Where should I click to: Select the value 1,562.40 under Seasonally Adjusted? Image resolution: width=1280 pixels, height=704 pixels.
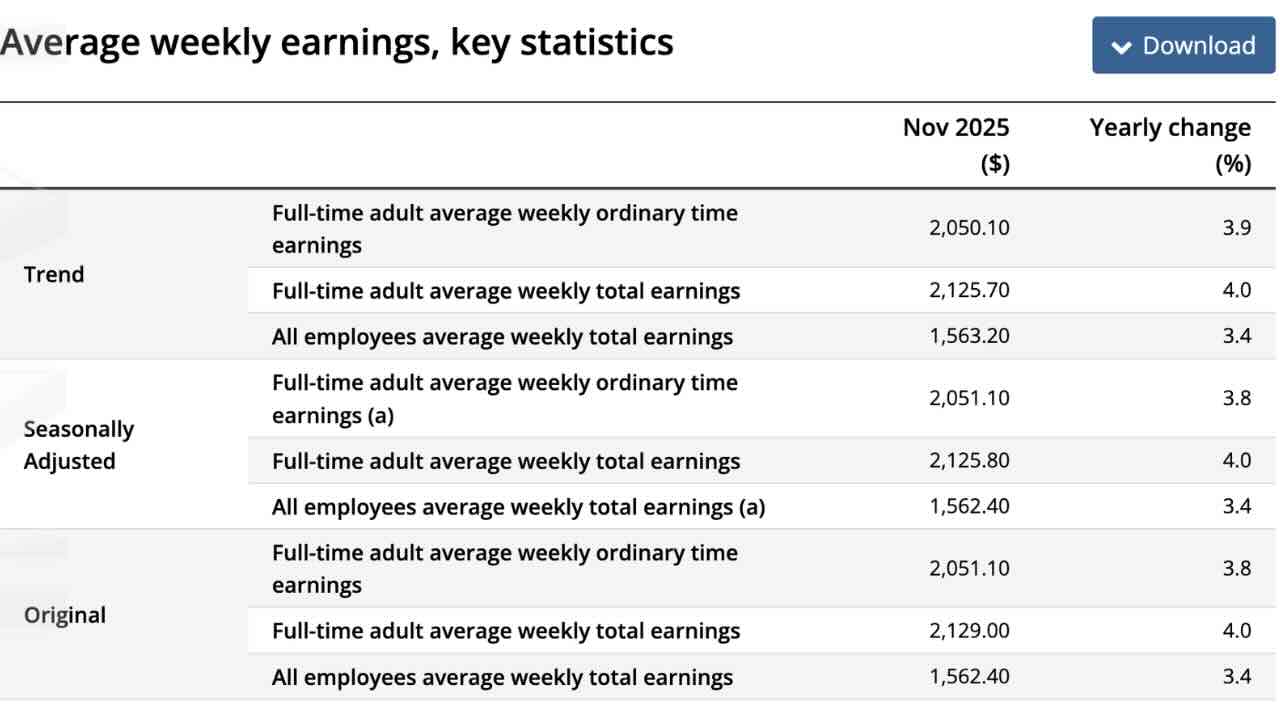pyautogui.click(x=968, y=507)
